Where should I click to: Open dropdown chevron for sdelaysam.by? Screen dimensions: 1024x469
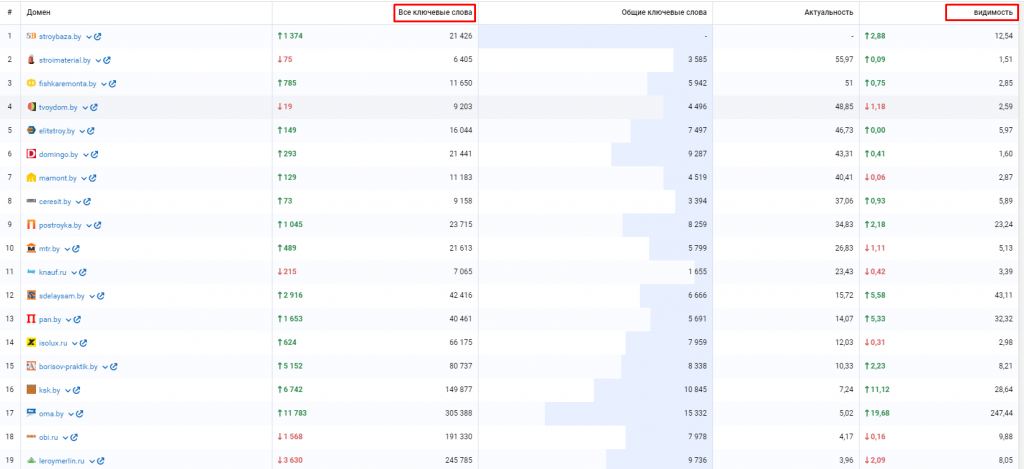(93, 296)
